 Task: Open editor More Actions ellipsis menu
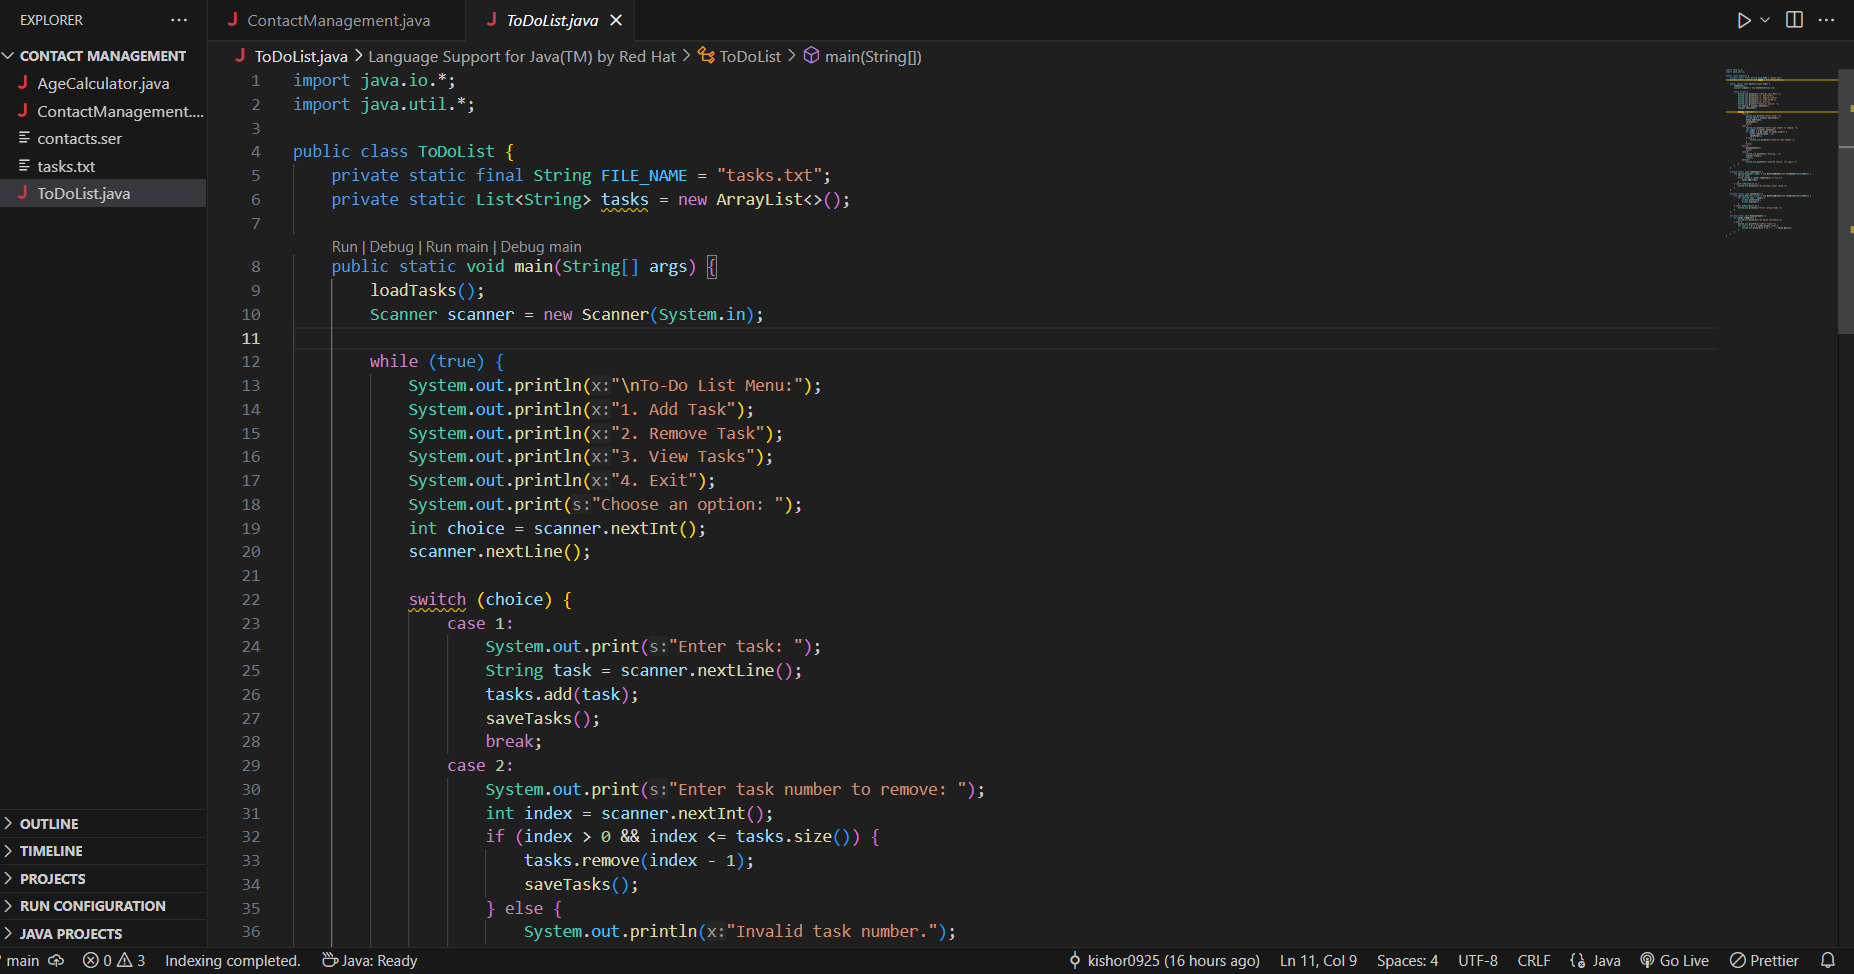tap(1826, 20)
